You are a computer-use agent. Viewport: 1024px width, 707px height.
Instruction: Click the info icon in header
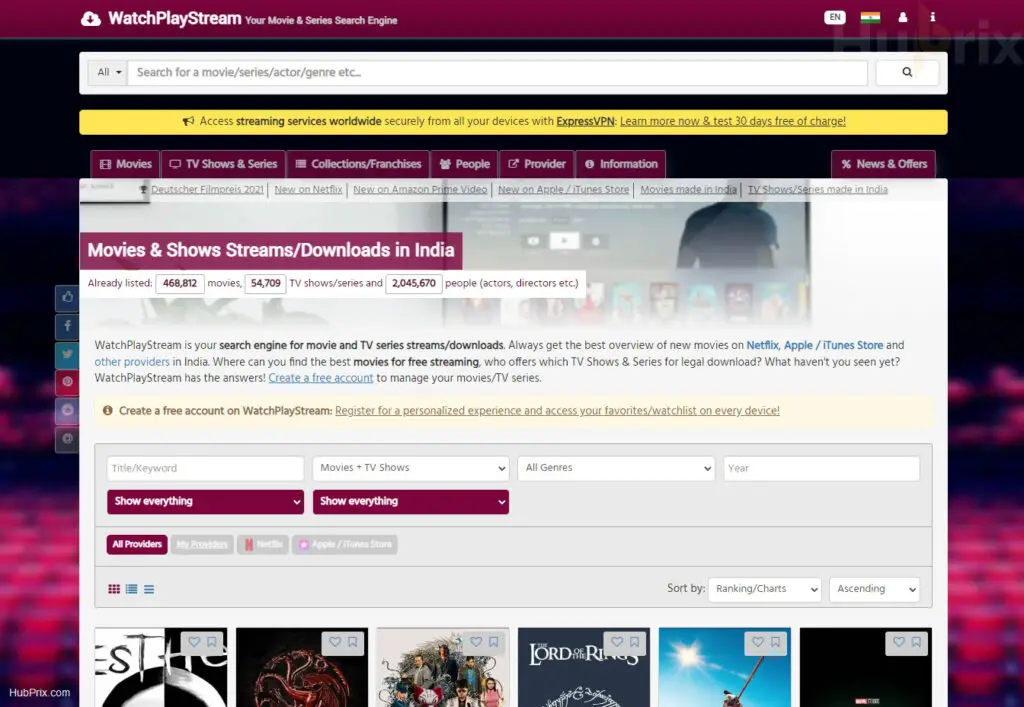click(x=933, y=18)
